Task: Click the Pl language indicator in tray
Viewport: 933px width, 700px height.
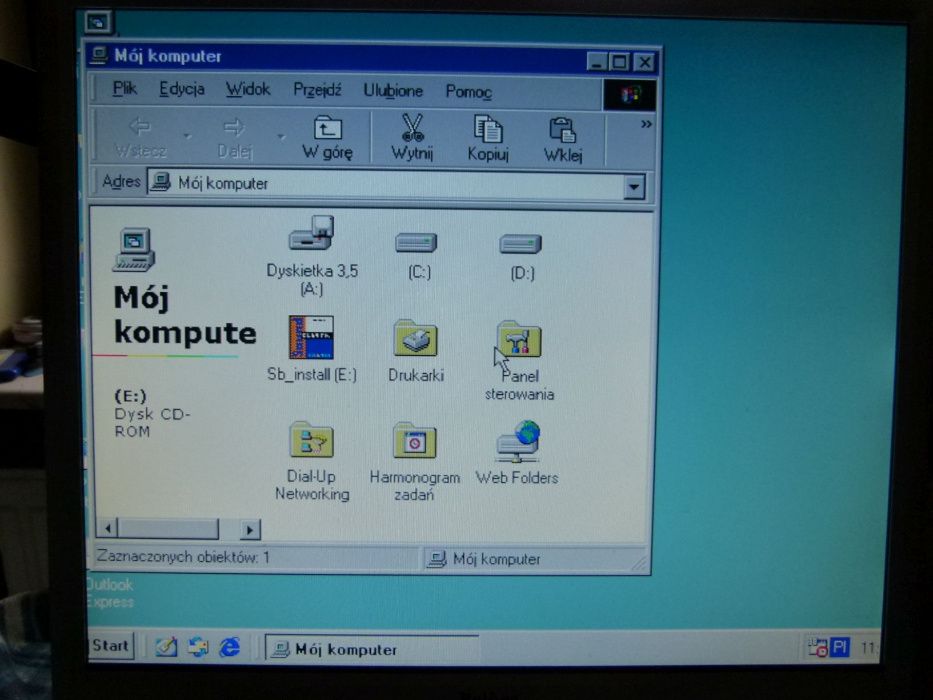Action: pos(840,647)
